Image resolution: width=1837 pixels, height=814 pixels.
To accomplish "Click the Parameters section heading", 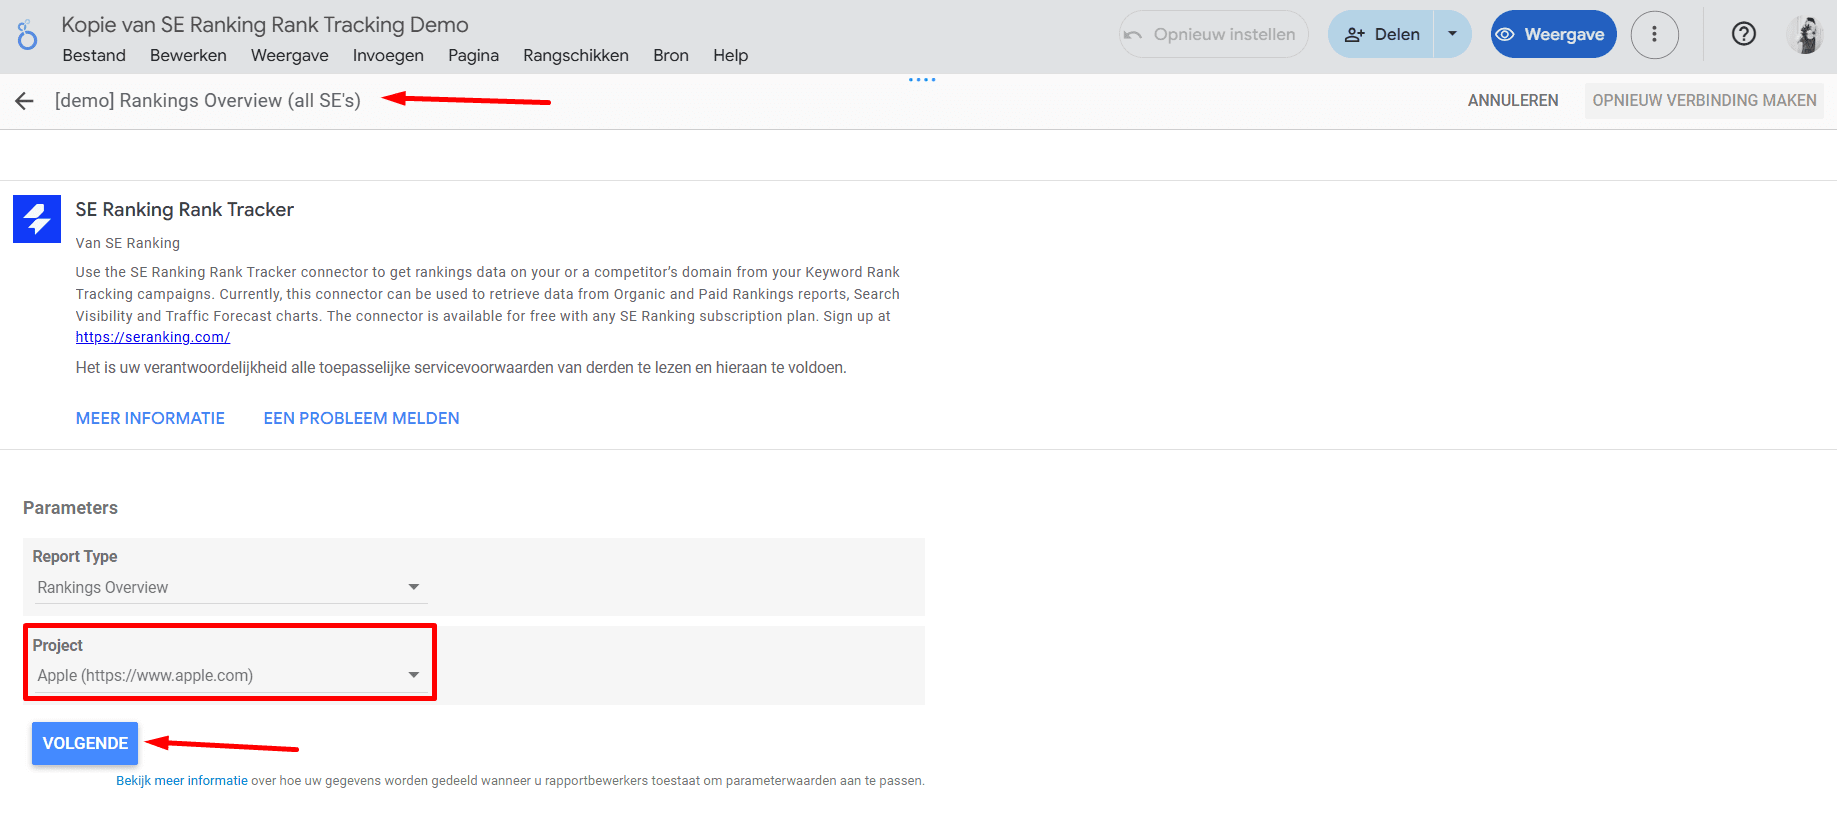I will click(x=70, y=508).
